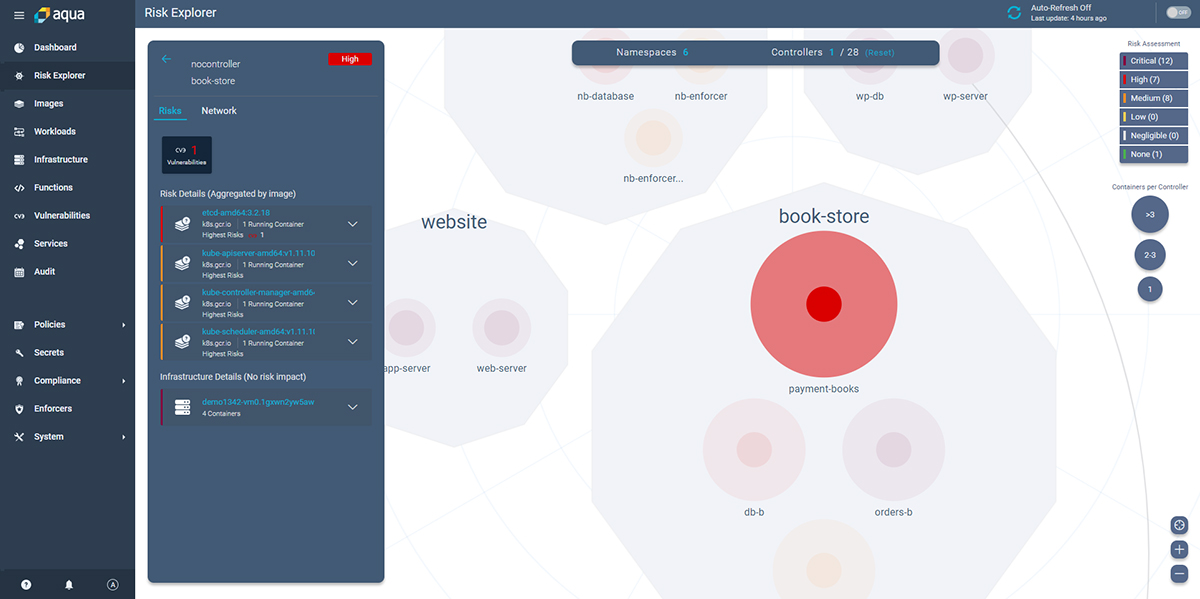Expand the etcd-amd64:3.2.18 image row chevron
Screen dimensions: 1200x599
pos(353,225)
